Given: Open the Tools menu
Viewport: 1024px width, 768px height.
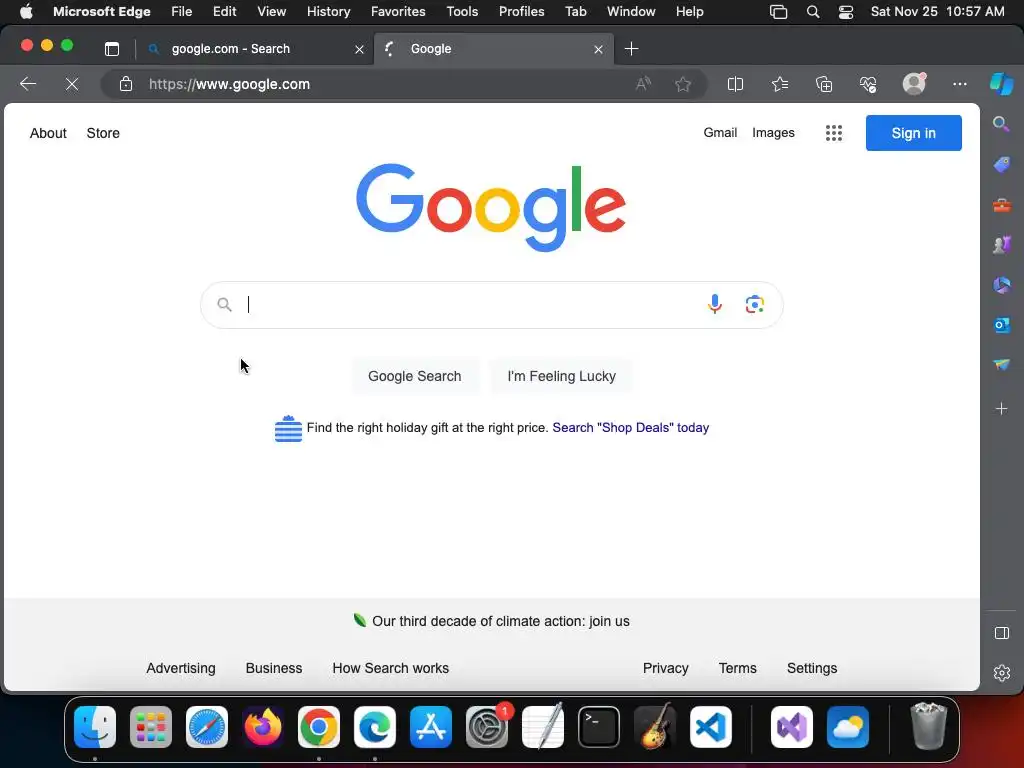Looking at the screenshot, I should click(462, 12).
